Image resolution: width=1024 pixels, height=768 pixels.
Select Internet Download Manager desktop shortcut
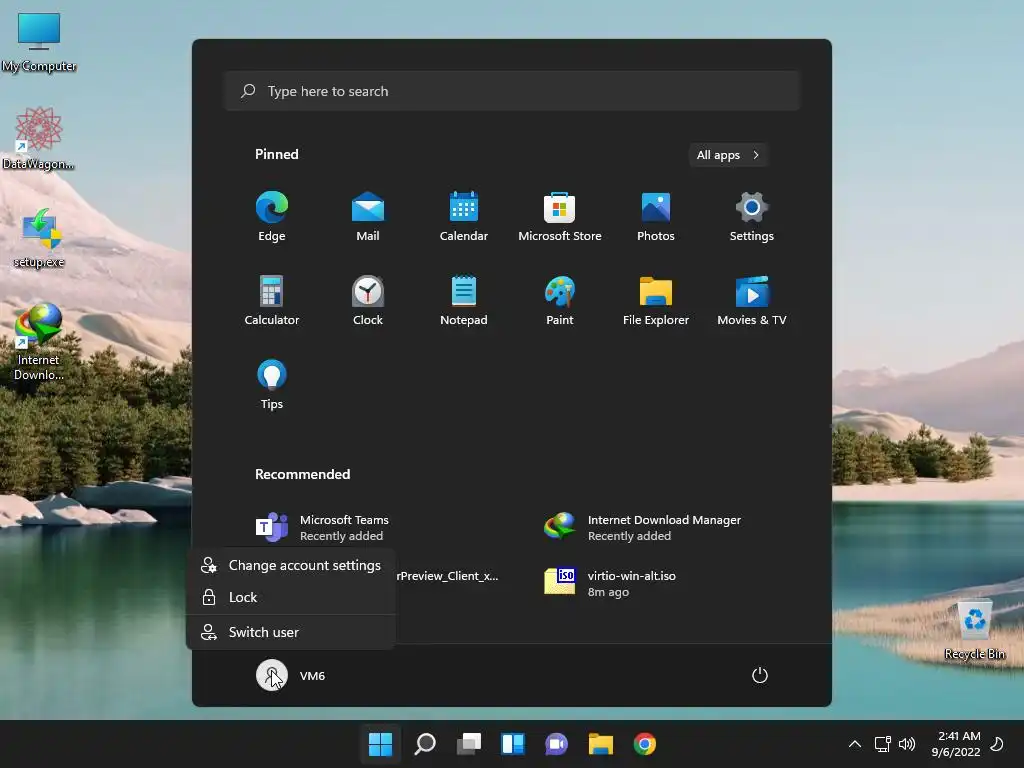click(39, 342)
